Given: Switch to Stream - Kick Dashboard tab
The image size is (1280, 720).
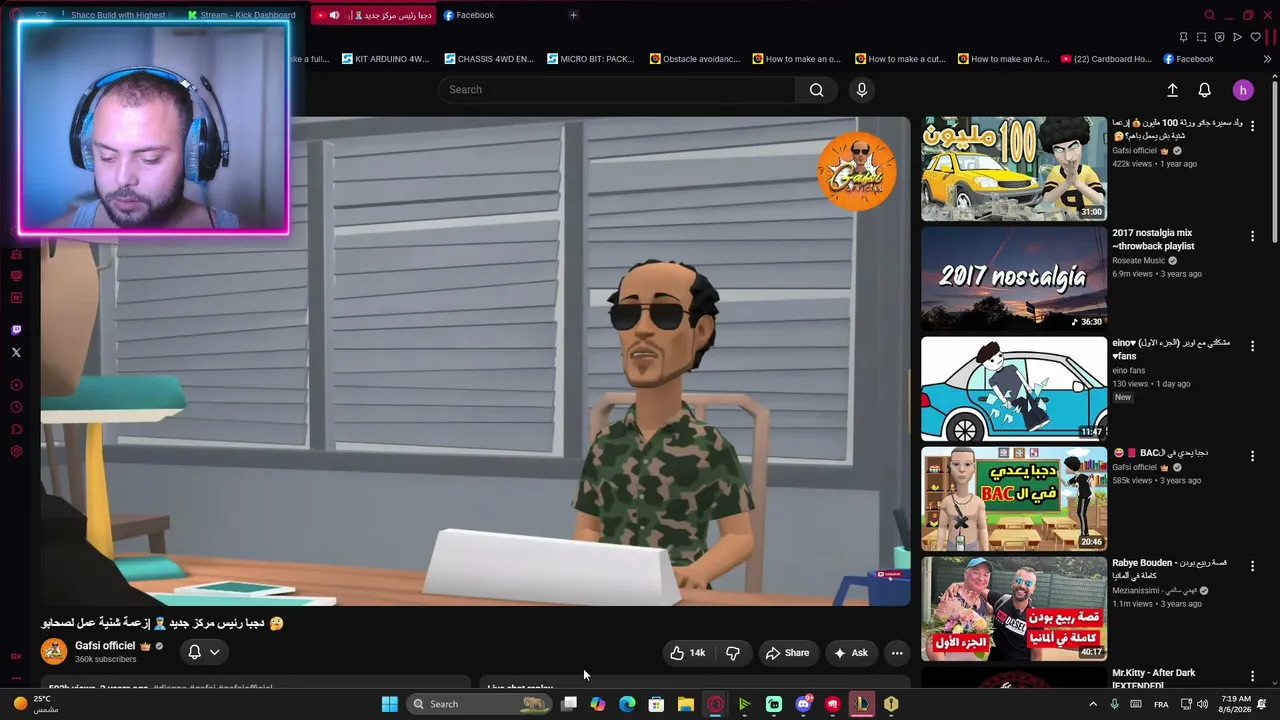Looking at the screenshot, I should coord(241,15).
